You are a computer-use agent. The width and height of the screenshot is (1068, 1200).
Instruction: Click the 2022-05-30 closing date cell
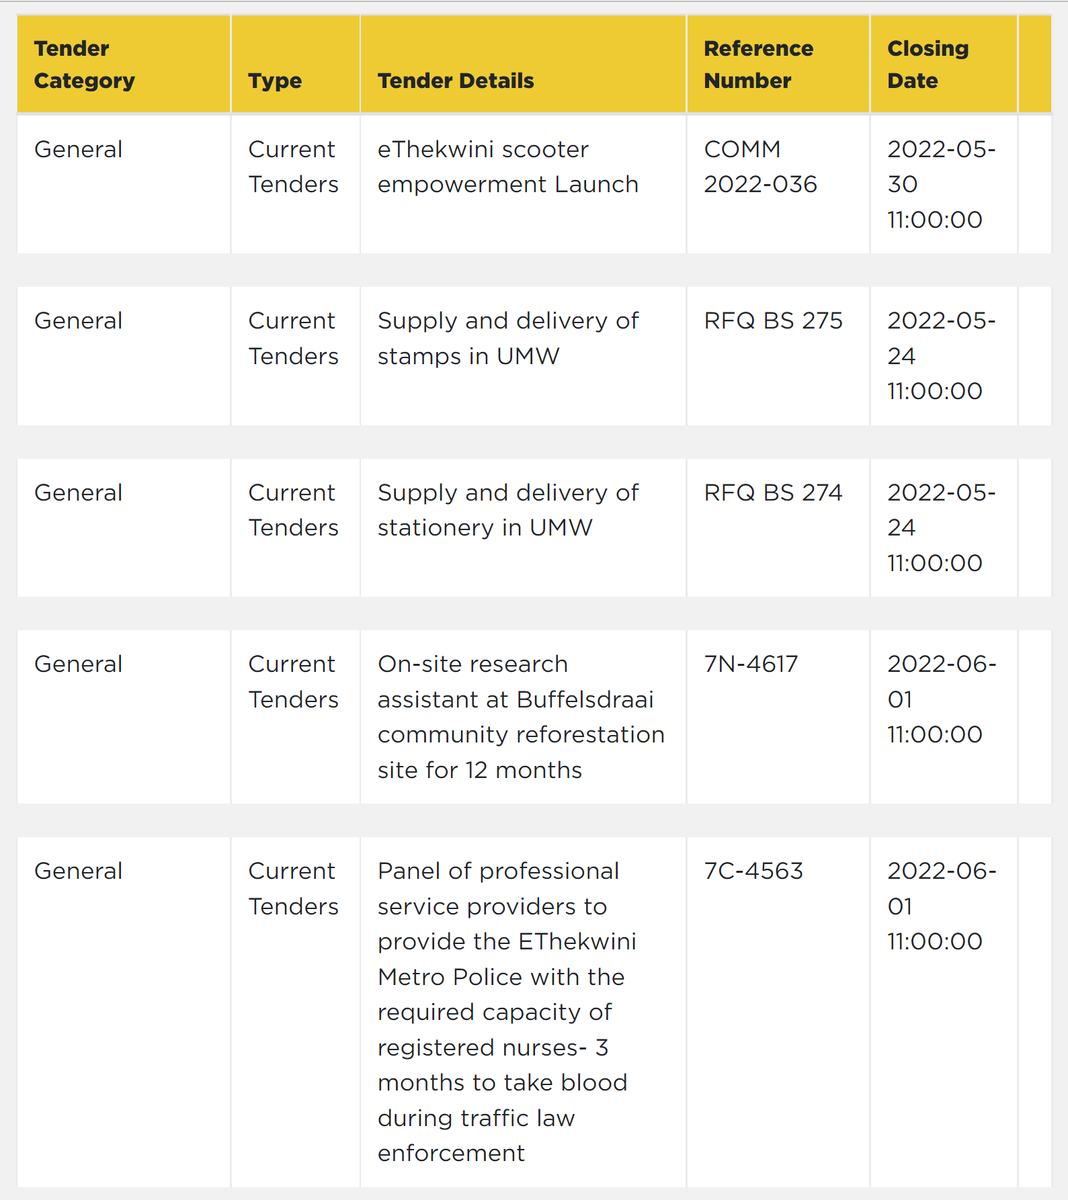941,184
